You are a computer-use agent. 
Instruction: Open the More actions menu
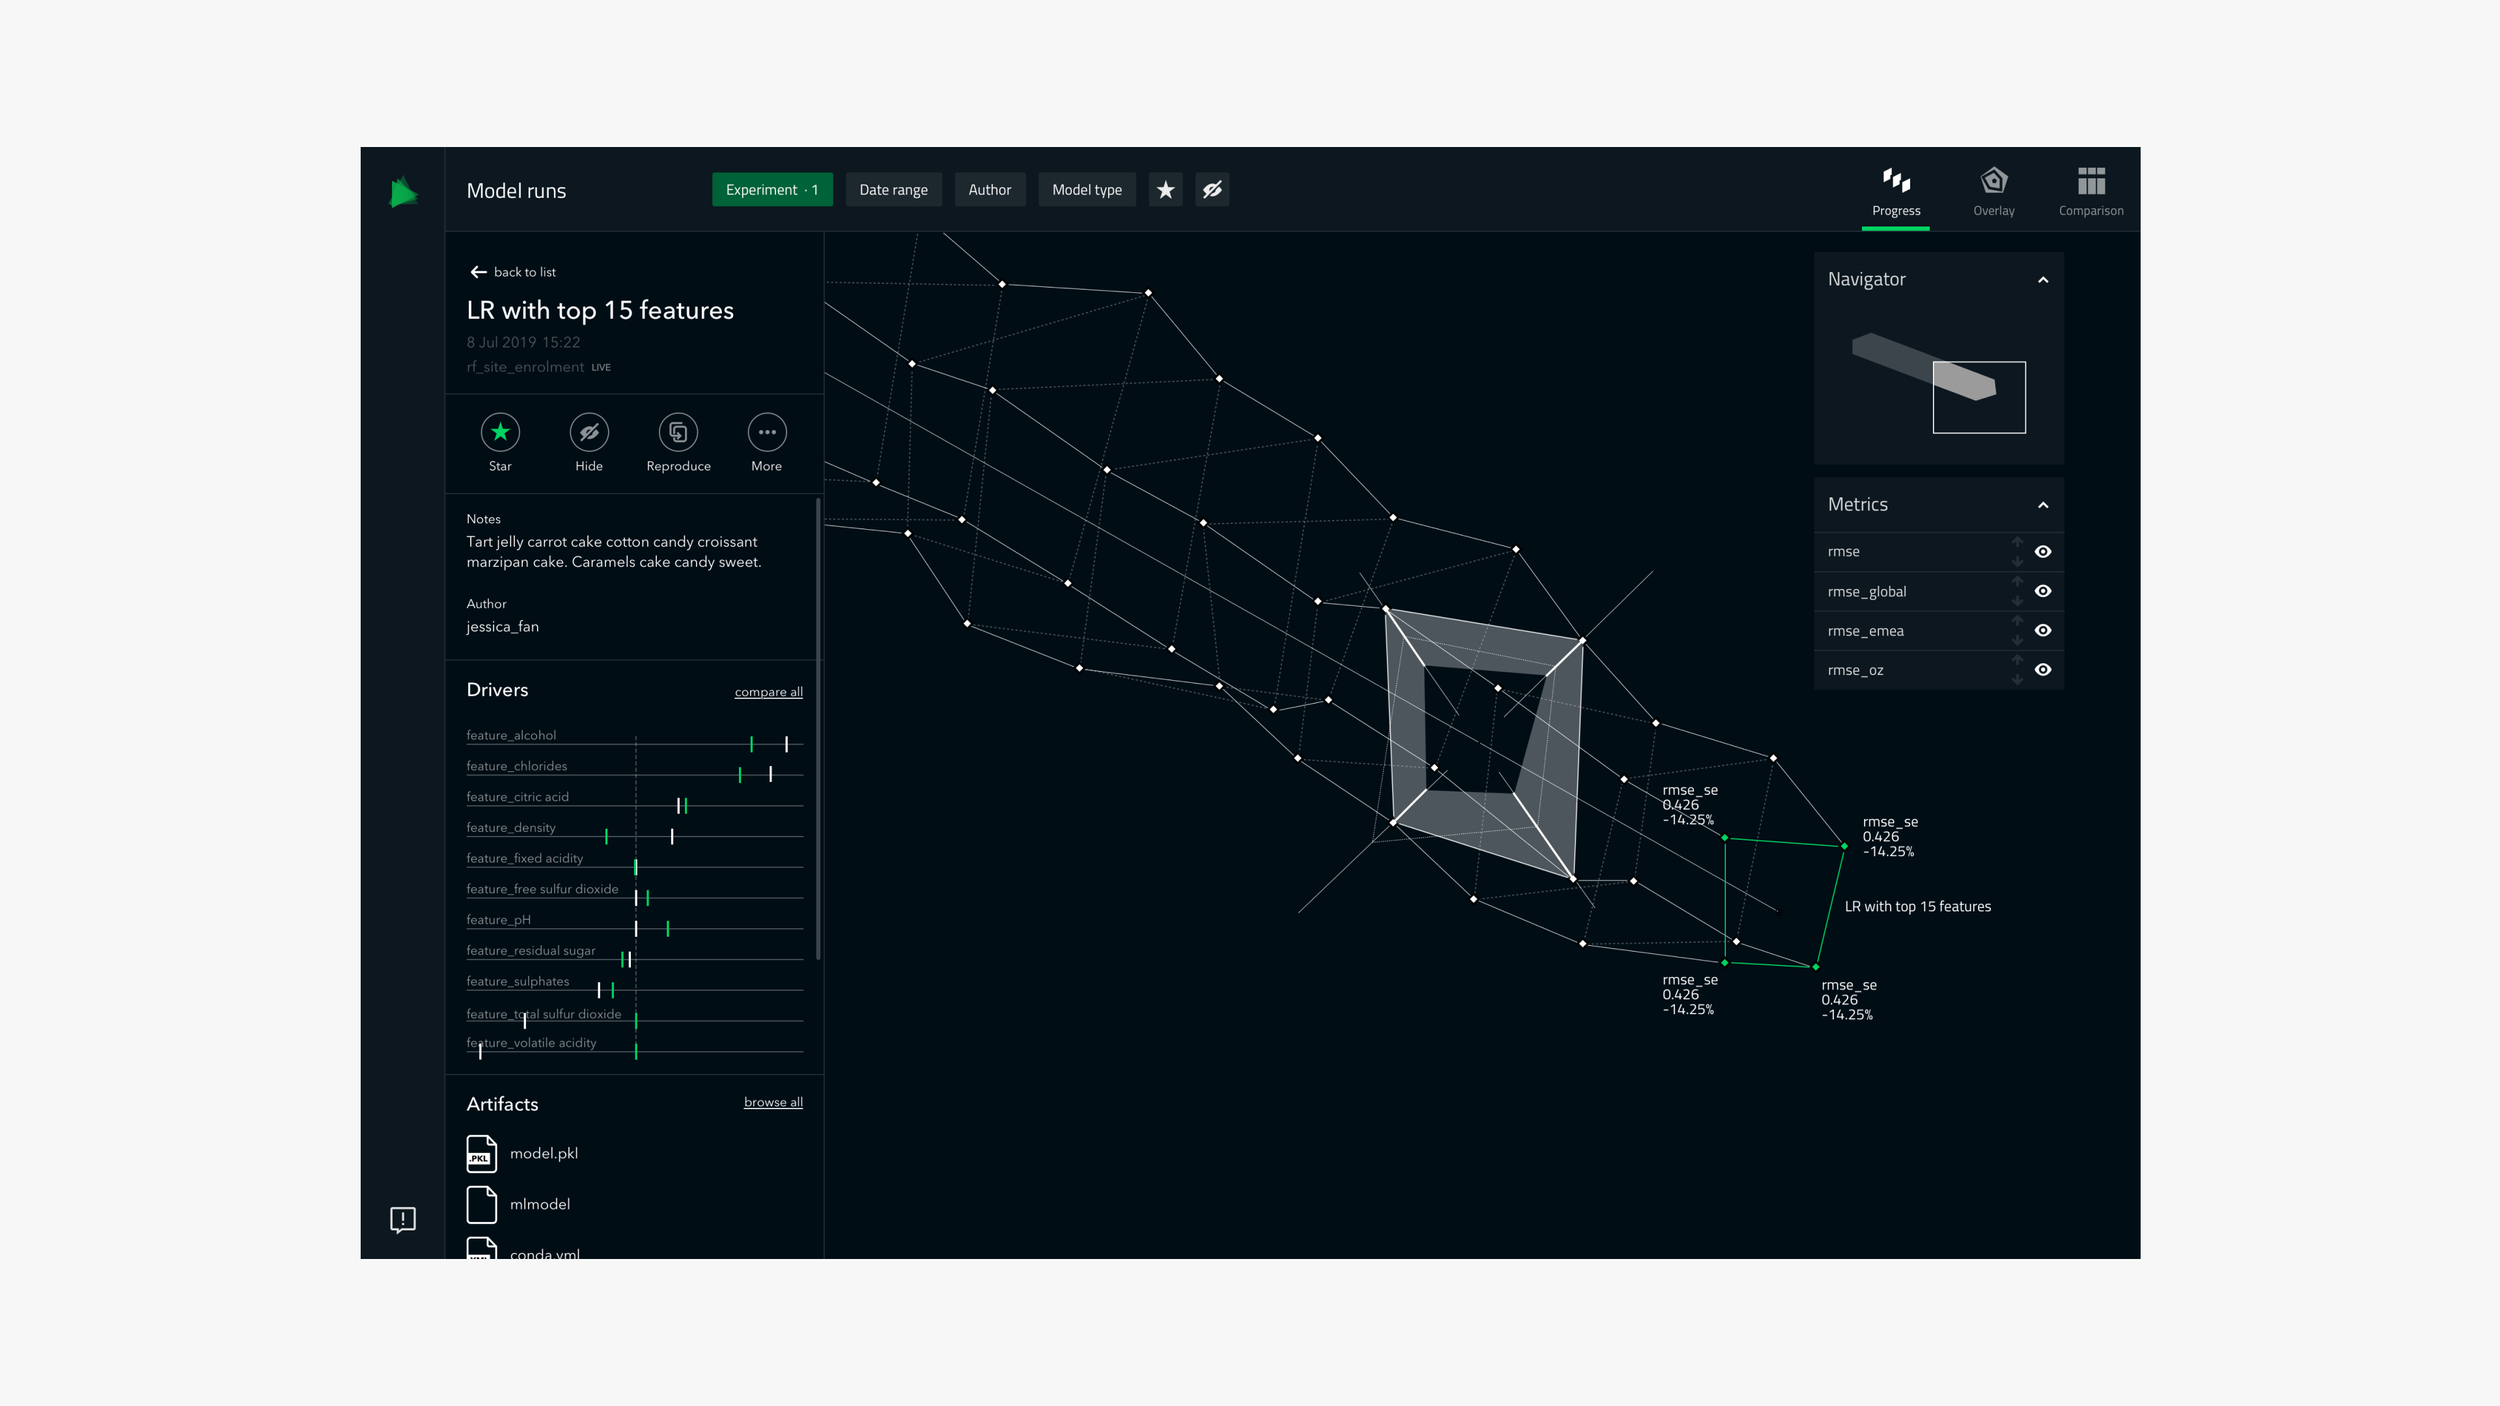click(766, 432)
